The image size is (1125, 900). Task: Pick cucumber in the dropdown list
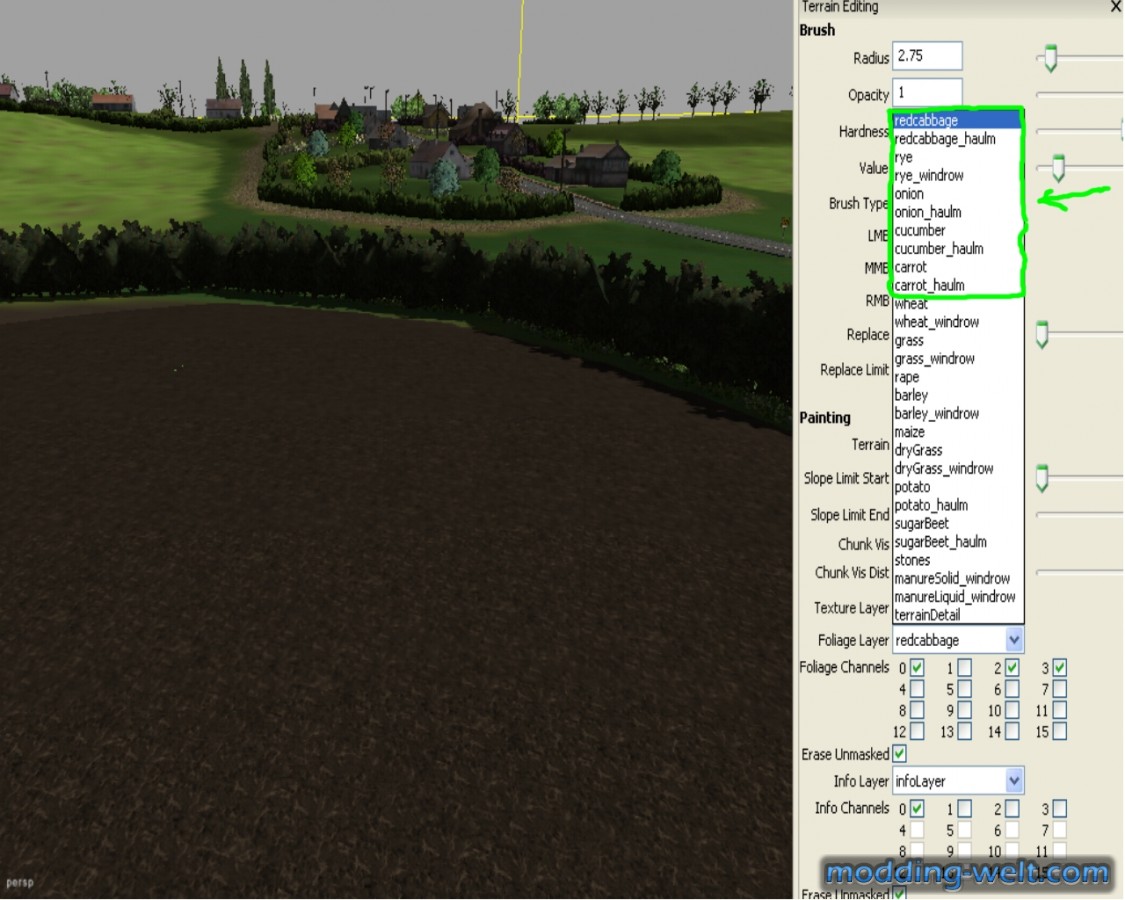[x=956, y=230]
